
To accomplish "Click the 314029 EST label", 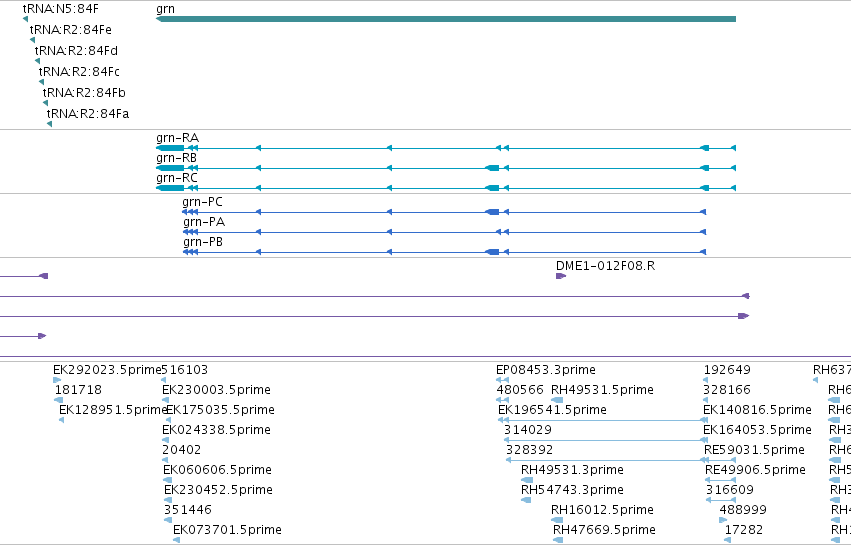I will coord(528,430).
